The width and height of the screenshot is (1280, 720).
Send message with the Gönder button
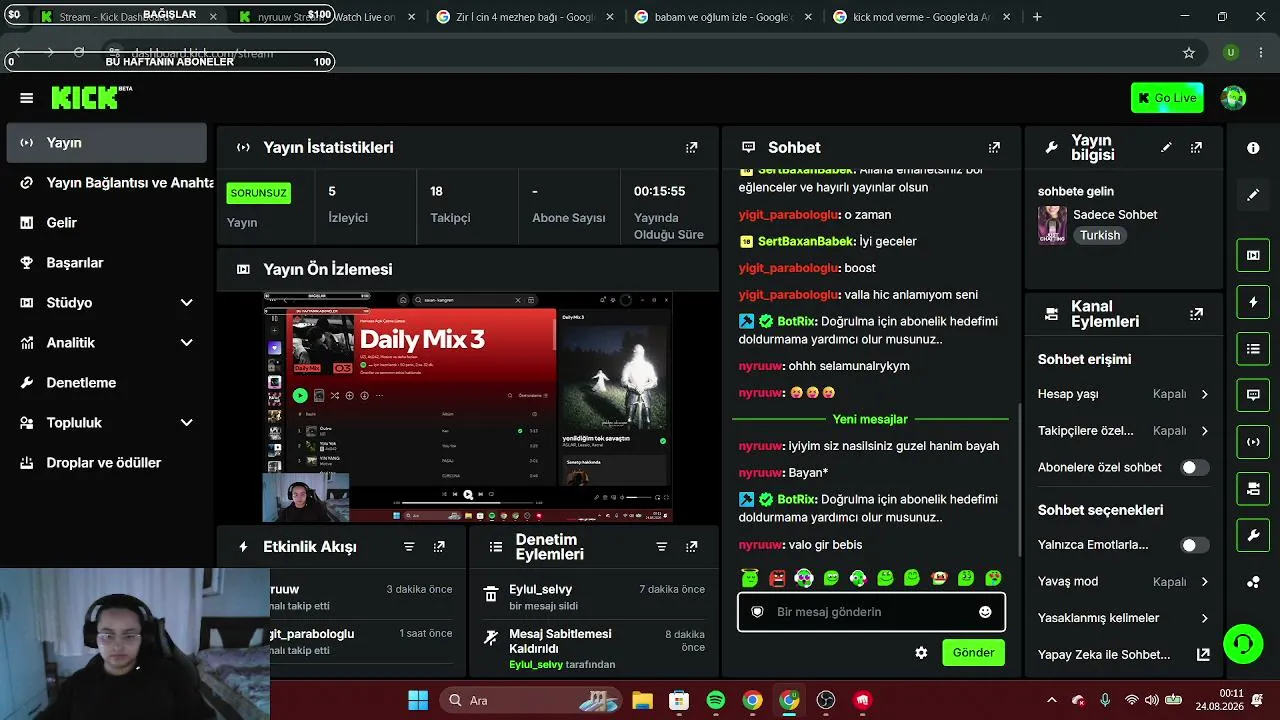pyautogui.click(x=973, y=653)
